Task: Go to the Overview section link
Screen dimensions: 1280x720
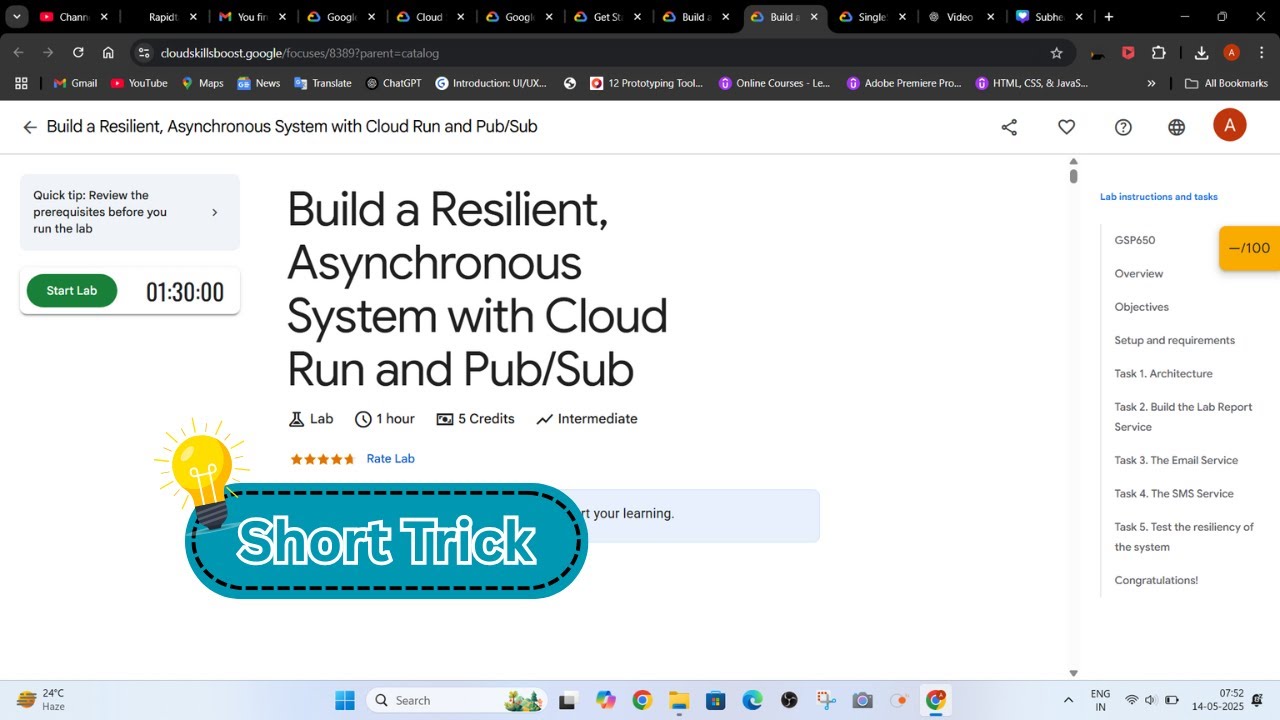Action: [x=1138, y=274]
